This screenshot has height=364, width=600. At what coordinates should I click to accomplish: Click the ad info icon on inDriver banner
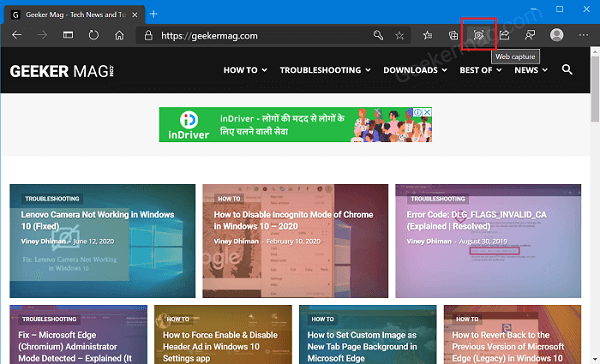pyautogui.click(x=418, y=112)
